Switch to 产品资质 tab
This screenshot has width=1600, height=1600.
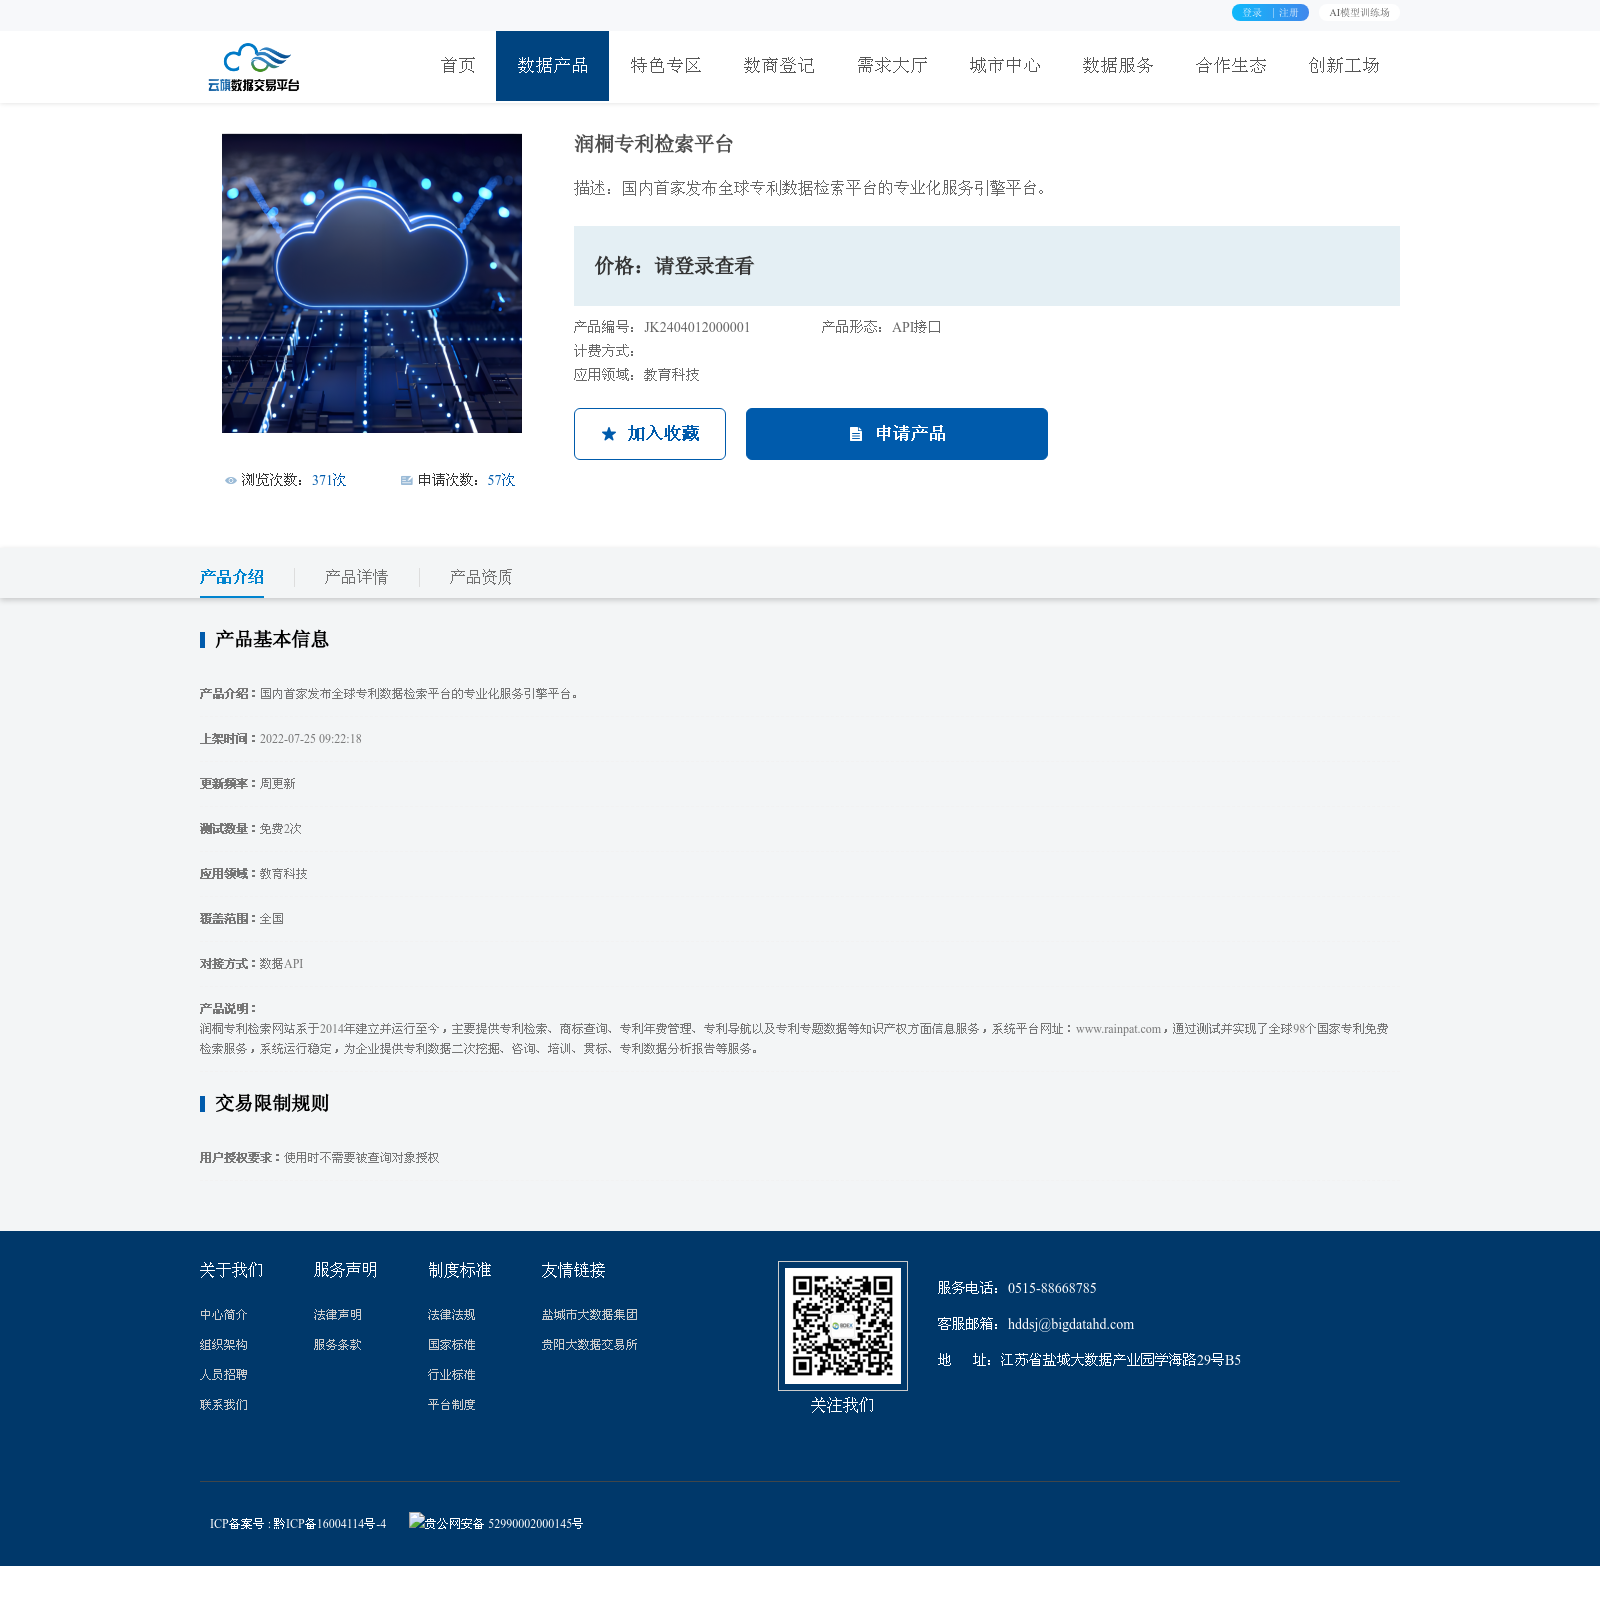pos(481,577)
